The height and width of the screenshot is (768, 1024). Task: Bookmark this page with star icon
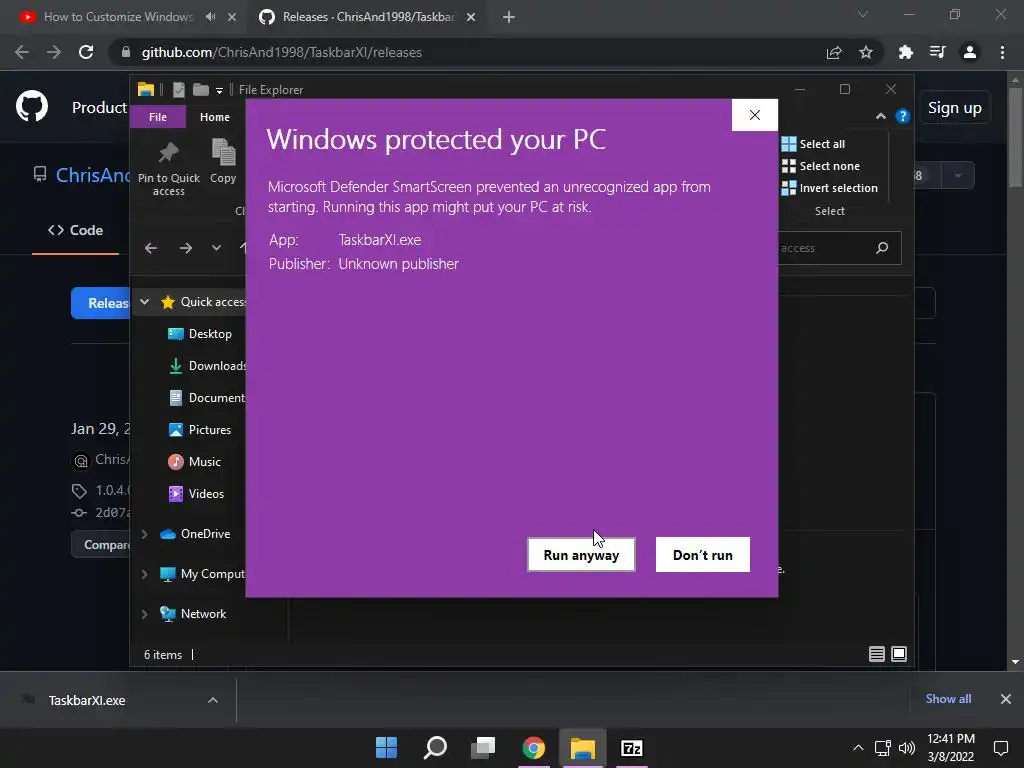pyautogui.click(x=865, y=52)
